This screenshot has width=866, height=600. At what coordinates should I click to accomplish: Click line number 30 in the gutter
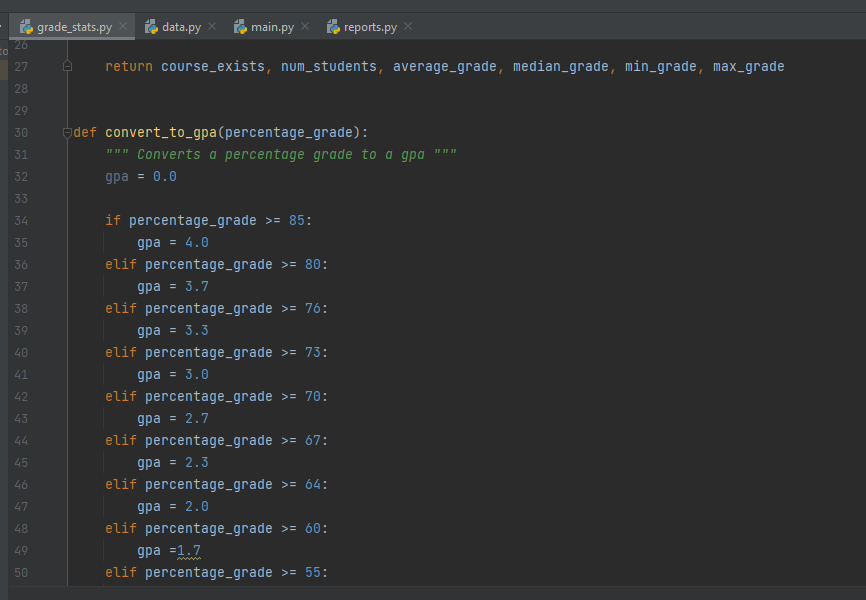pos(21,133)
